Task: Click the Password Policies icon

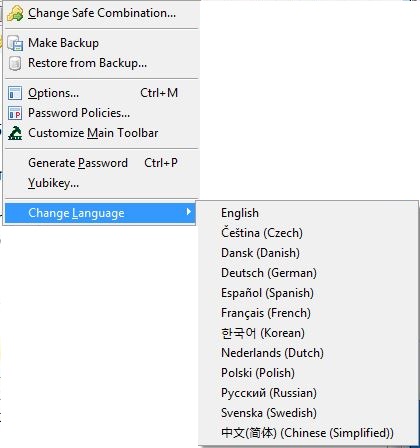Action: tap(15, 113)
